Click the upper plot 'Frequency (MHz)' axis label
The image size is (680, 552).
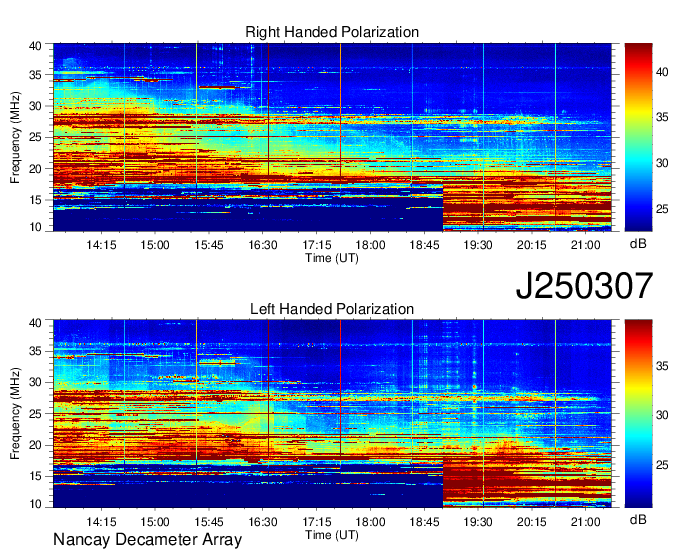15,137
